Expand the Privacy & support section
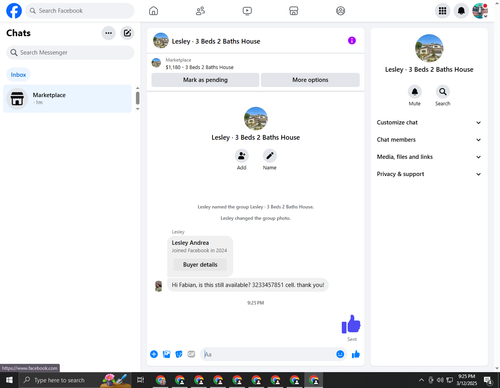 pos(429,174)
